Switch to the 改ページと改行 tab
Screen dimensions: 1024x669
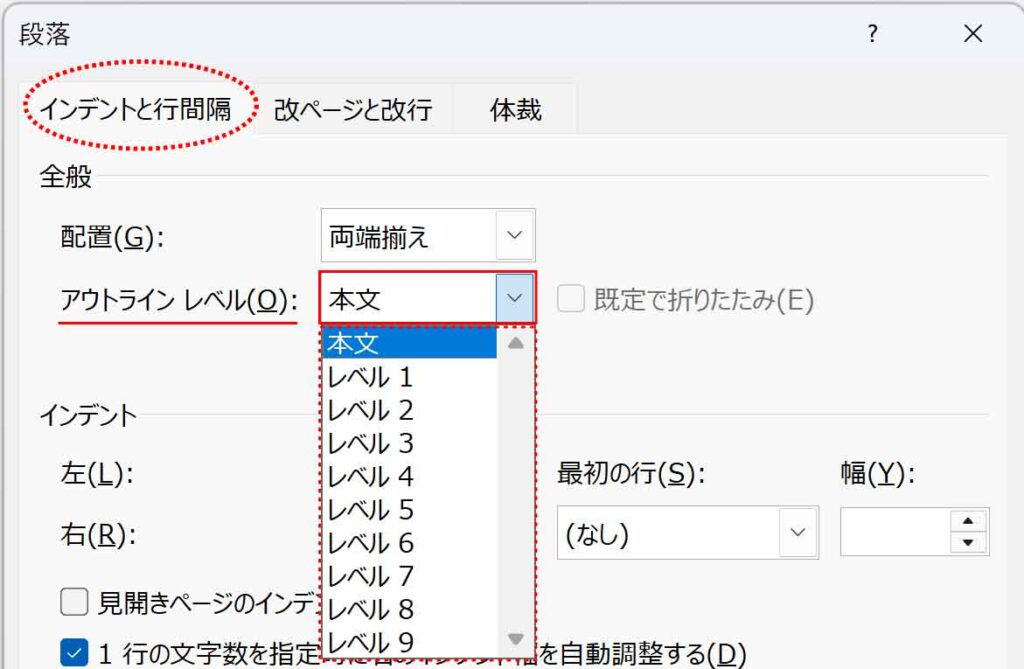point(353,110)
